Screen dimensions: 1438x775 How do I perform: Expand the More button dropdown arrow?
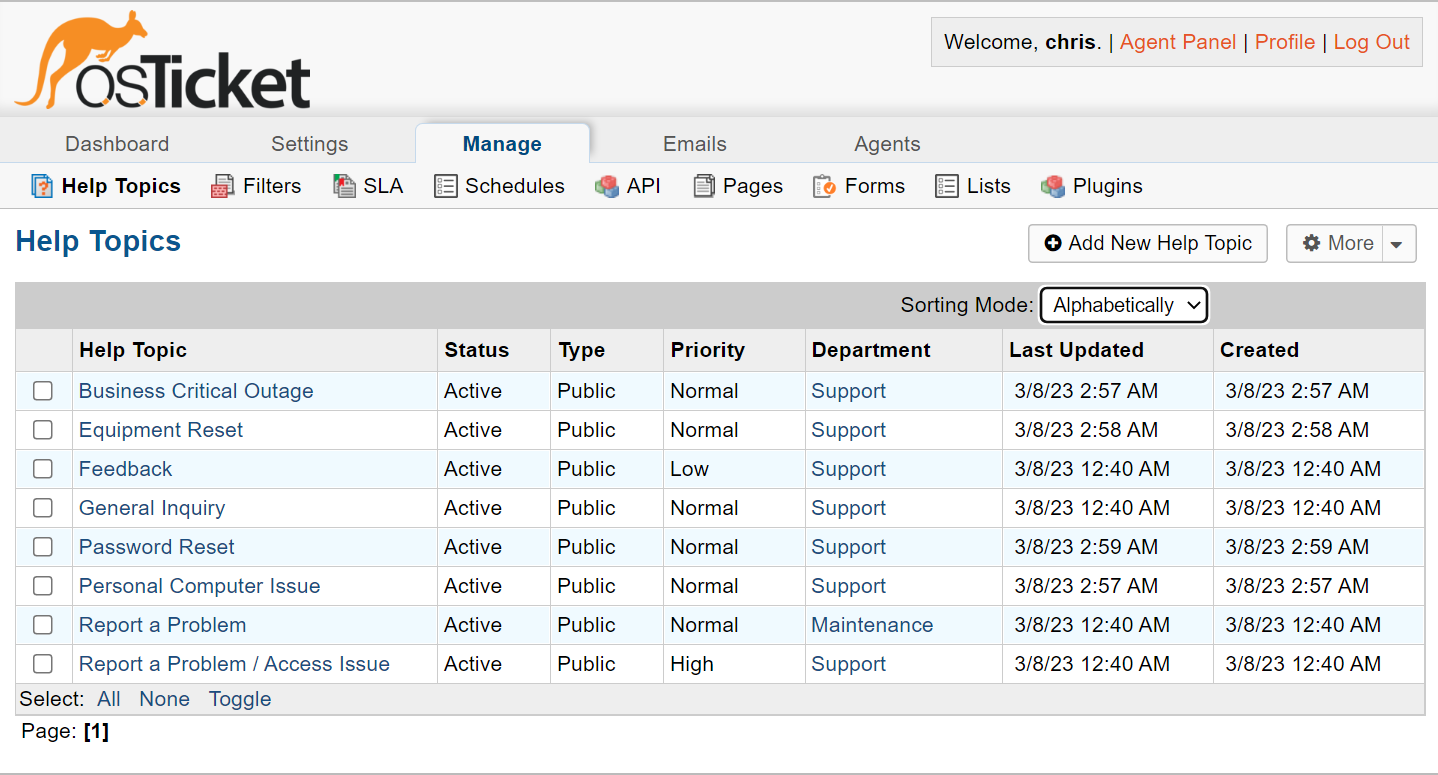click(1399, 244)
